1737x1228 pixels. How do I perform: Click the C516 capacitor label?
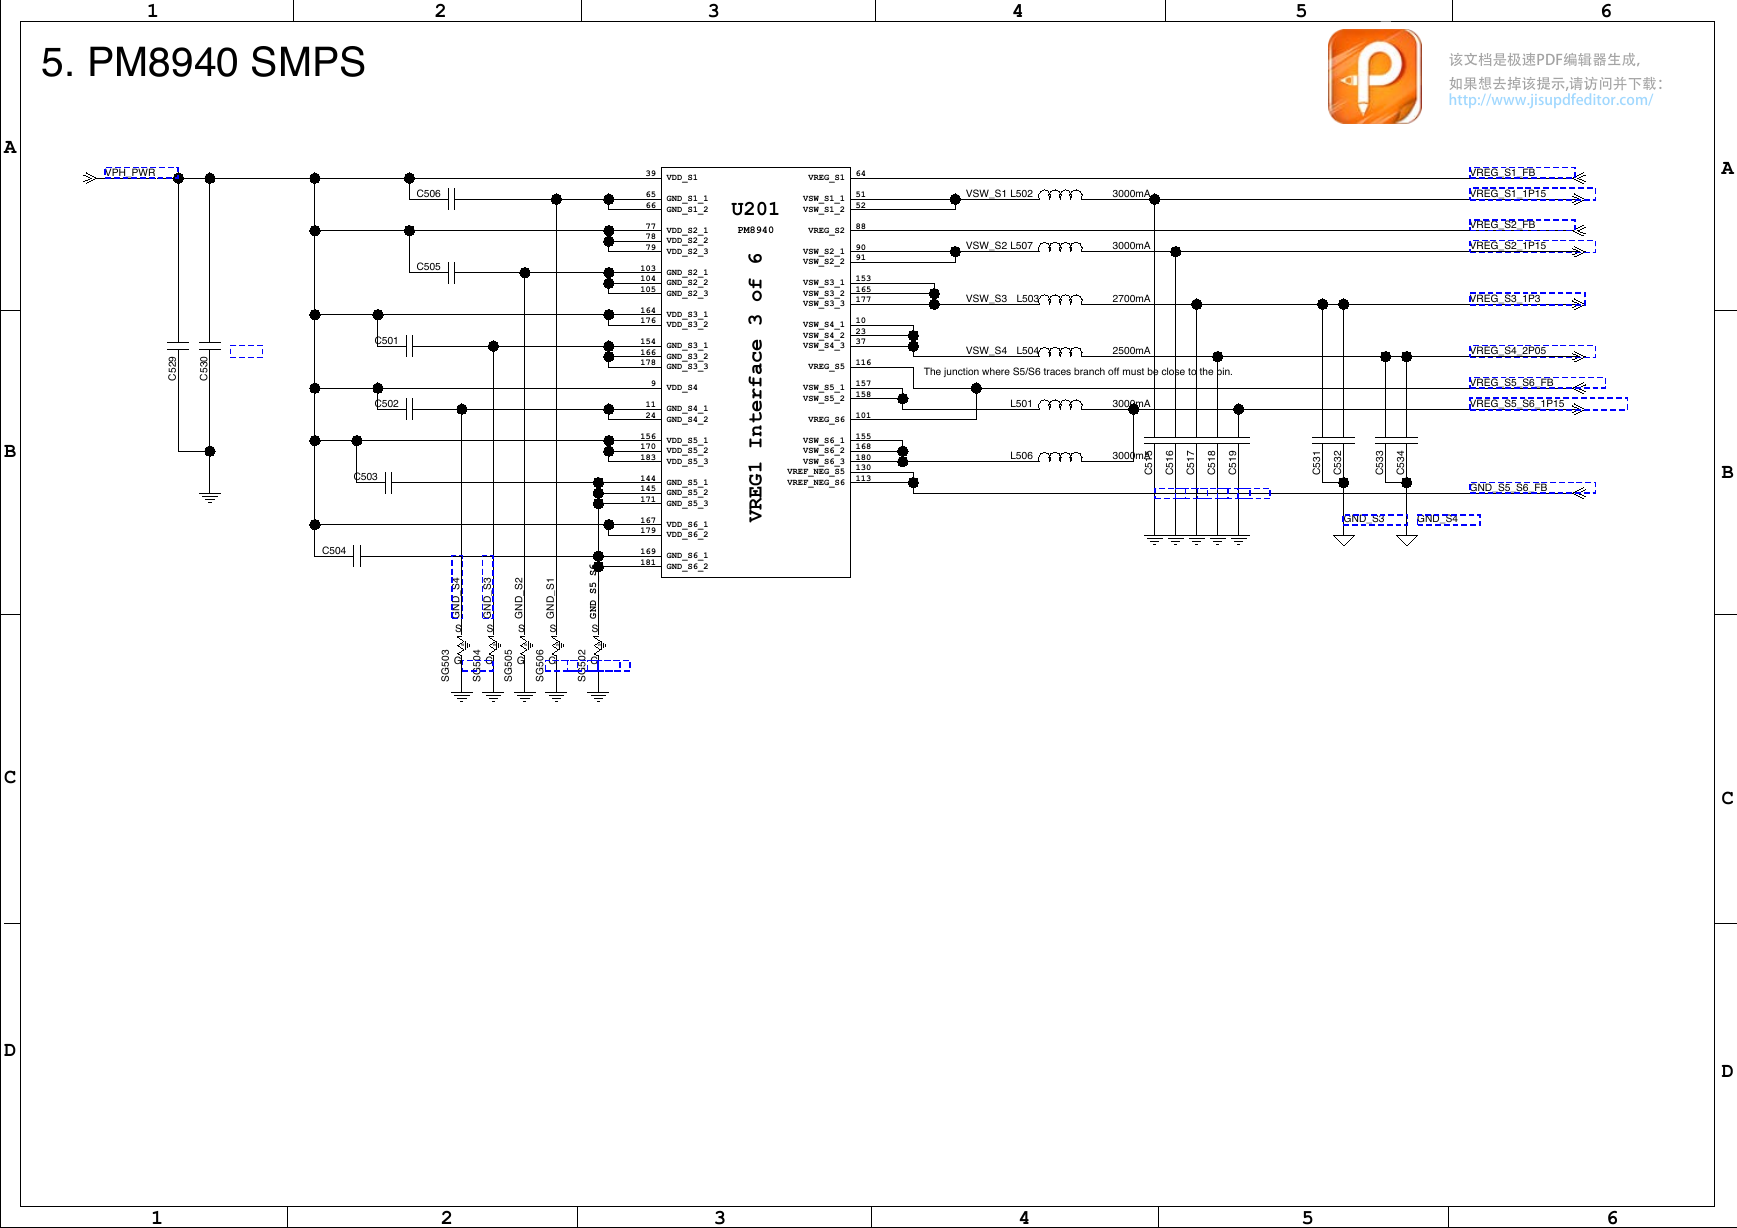1169,462
